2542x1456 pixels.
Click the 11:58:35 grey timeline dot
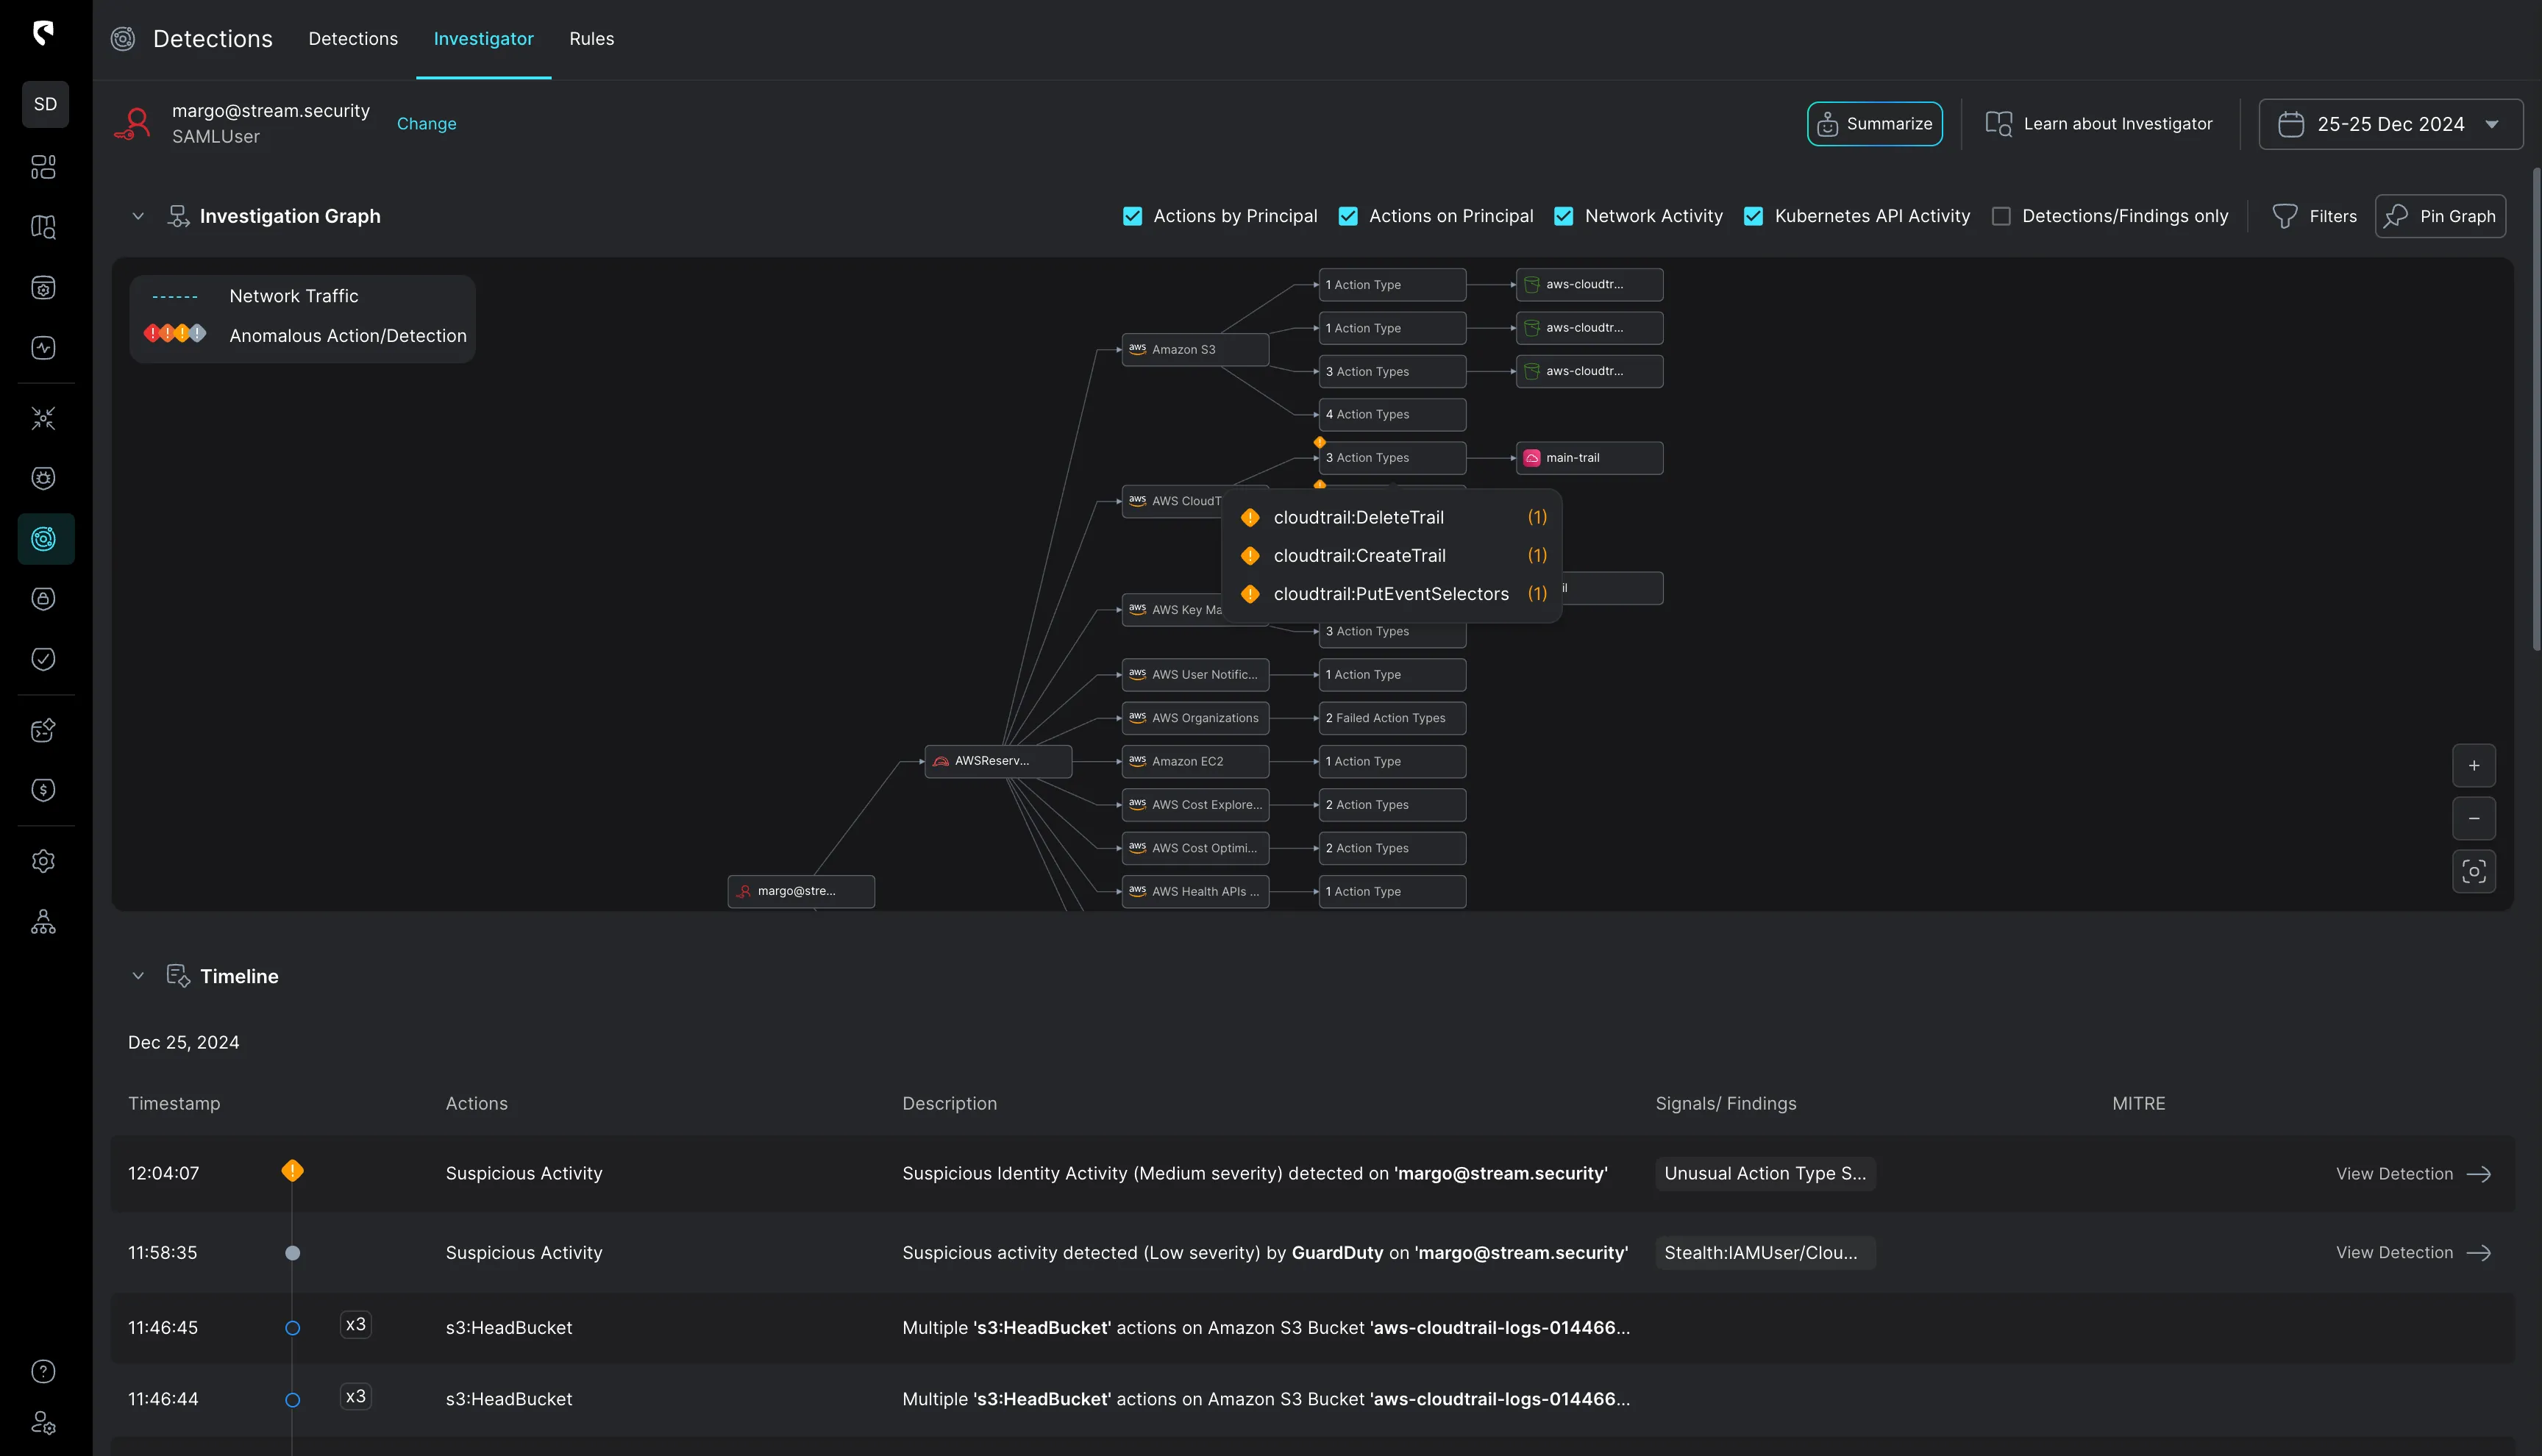tap(292, 1253)
